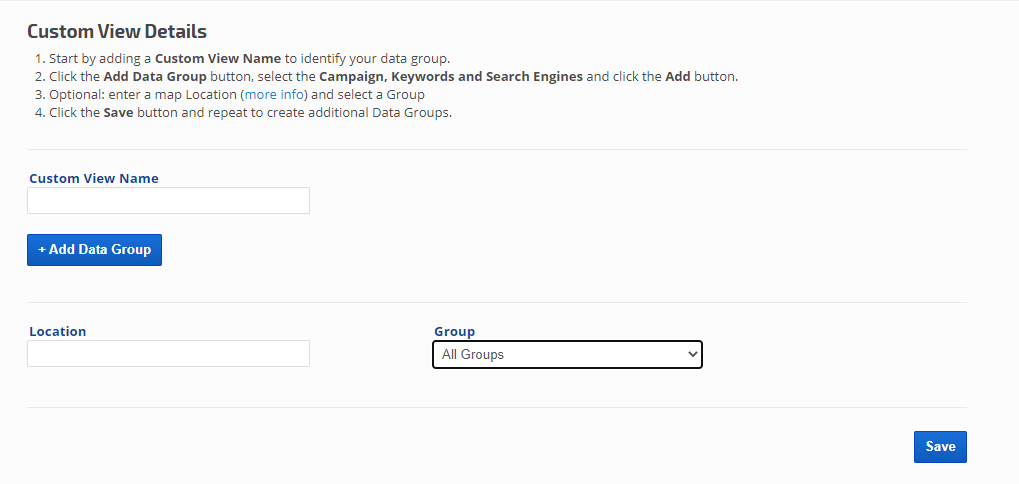Click the Custom View Name text field
Viewport: 1019px width, 484px height.
168,201
